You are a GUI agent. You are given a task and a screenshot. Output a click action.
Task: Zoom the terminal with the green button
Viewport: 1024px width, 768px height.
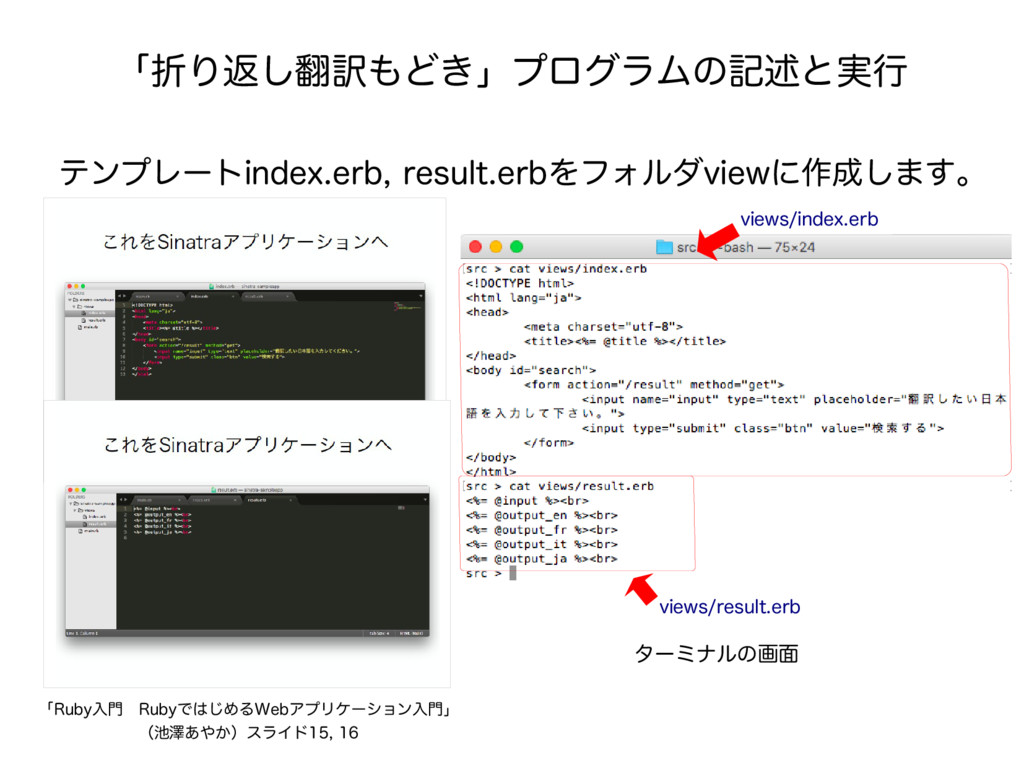click(517, 247)
